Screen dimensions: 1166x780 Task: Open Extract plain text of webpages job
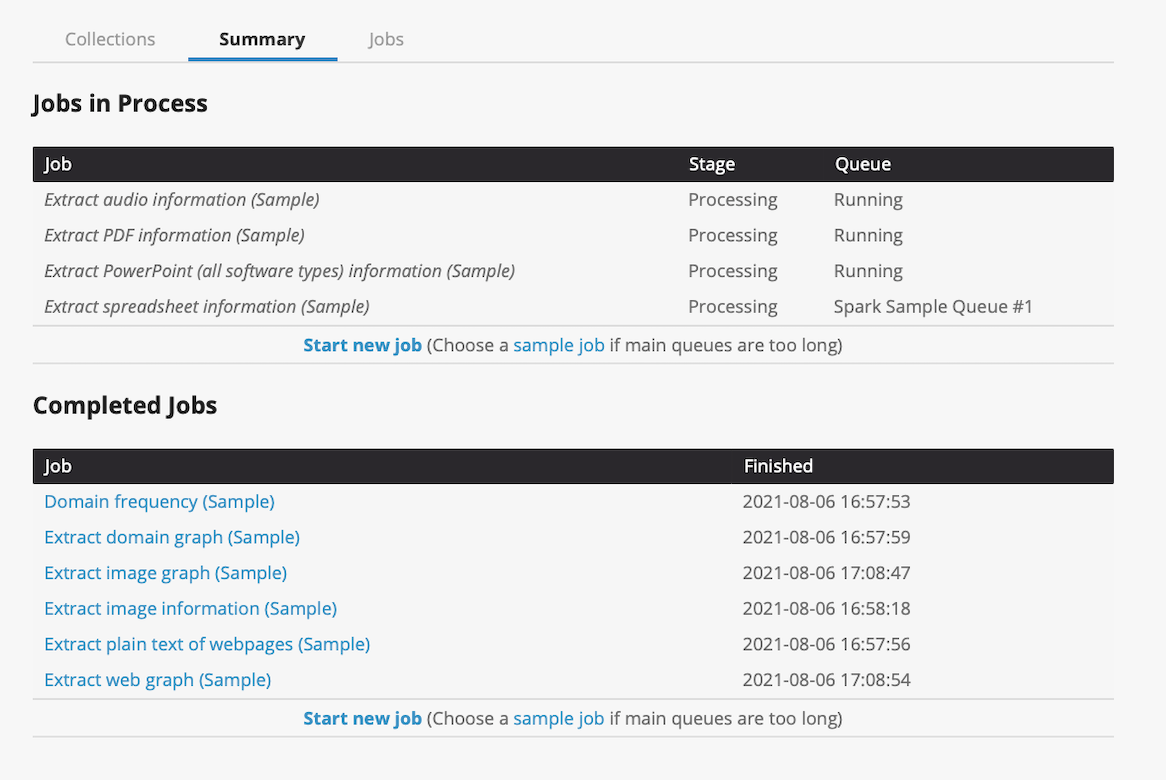coord(207,645)
